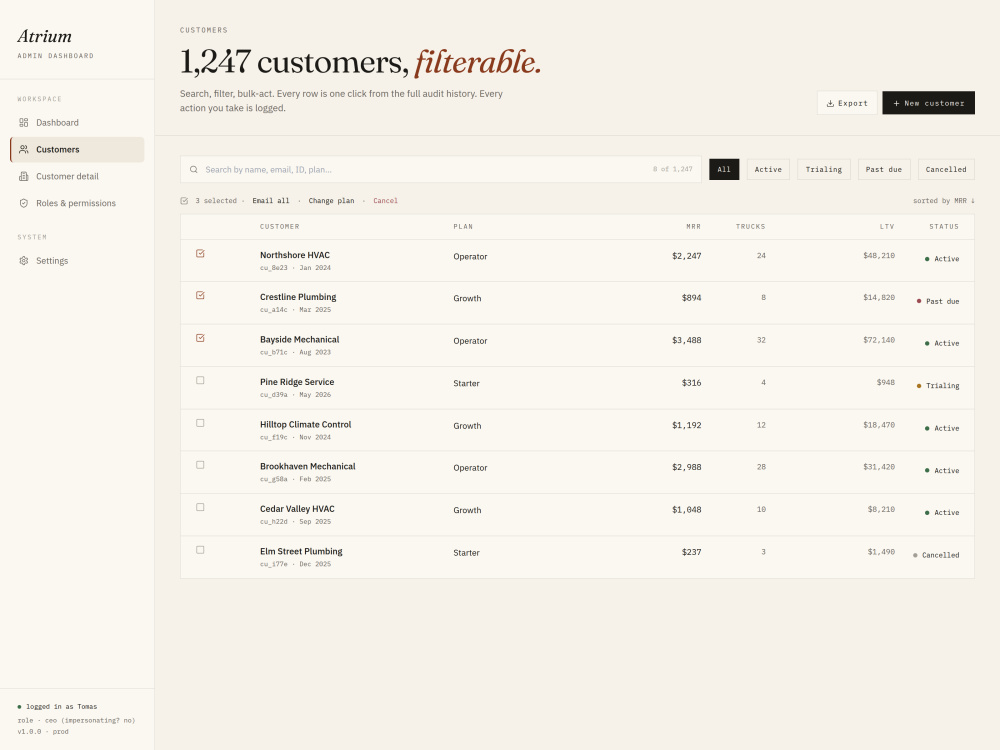Click the Roles & permissions shield icon

(x=24, y=203)
